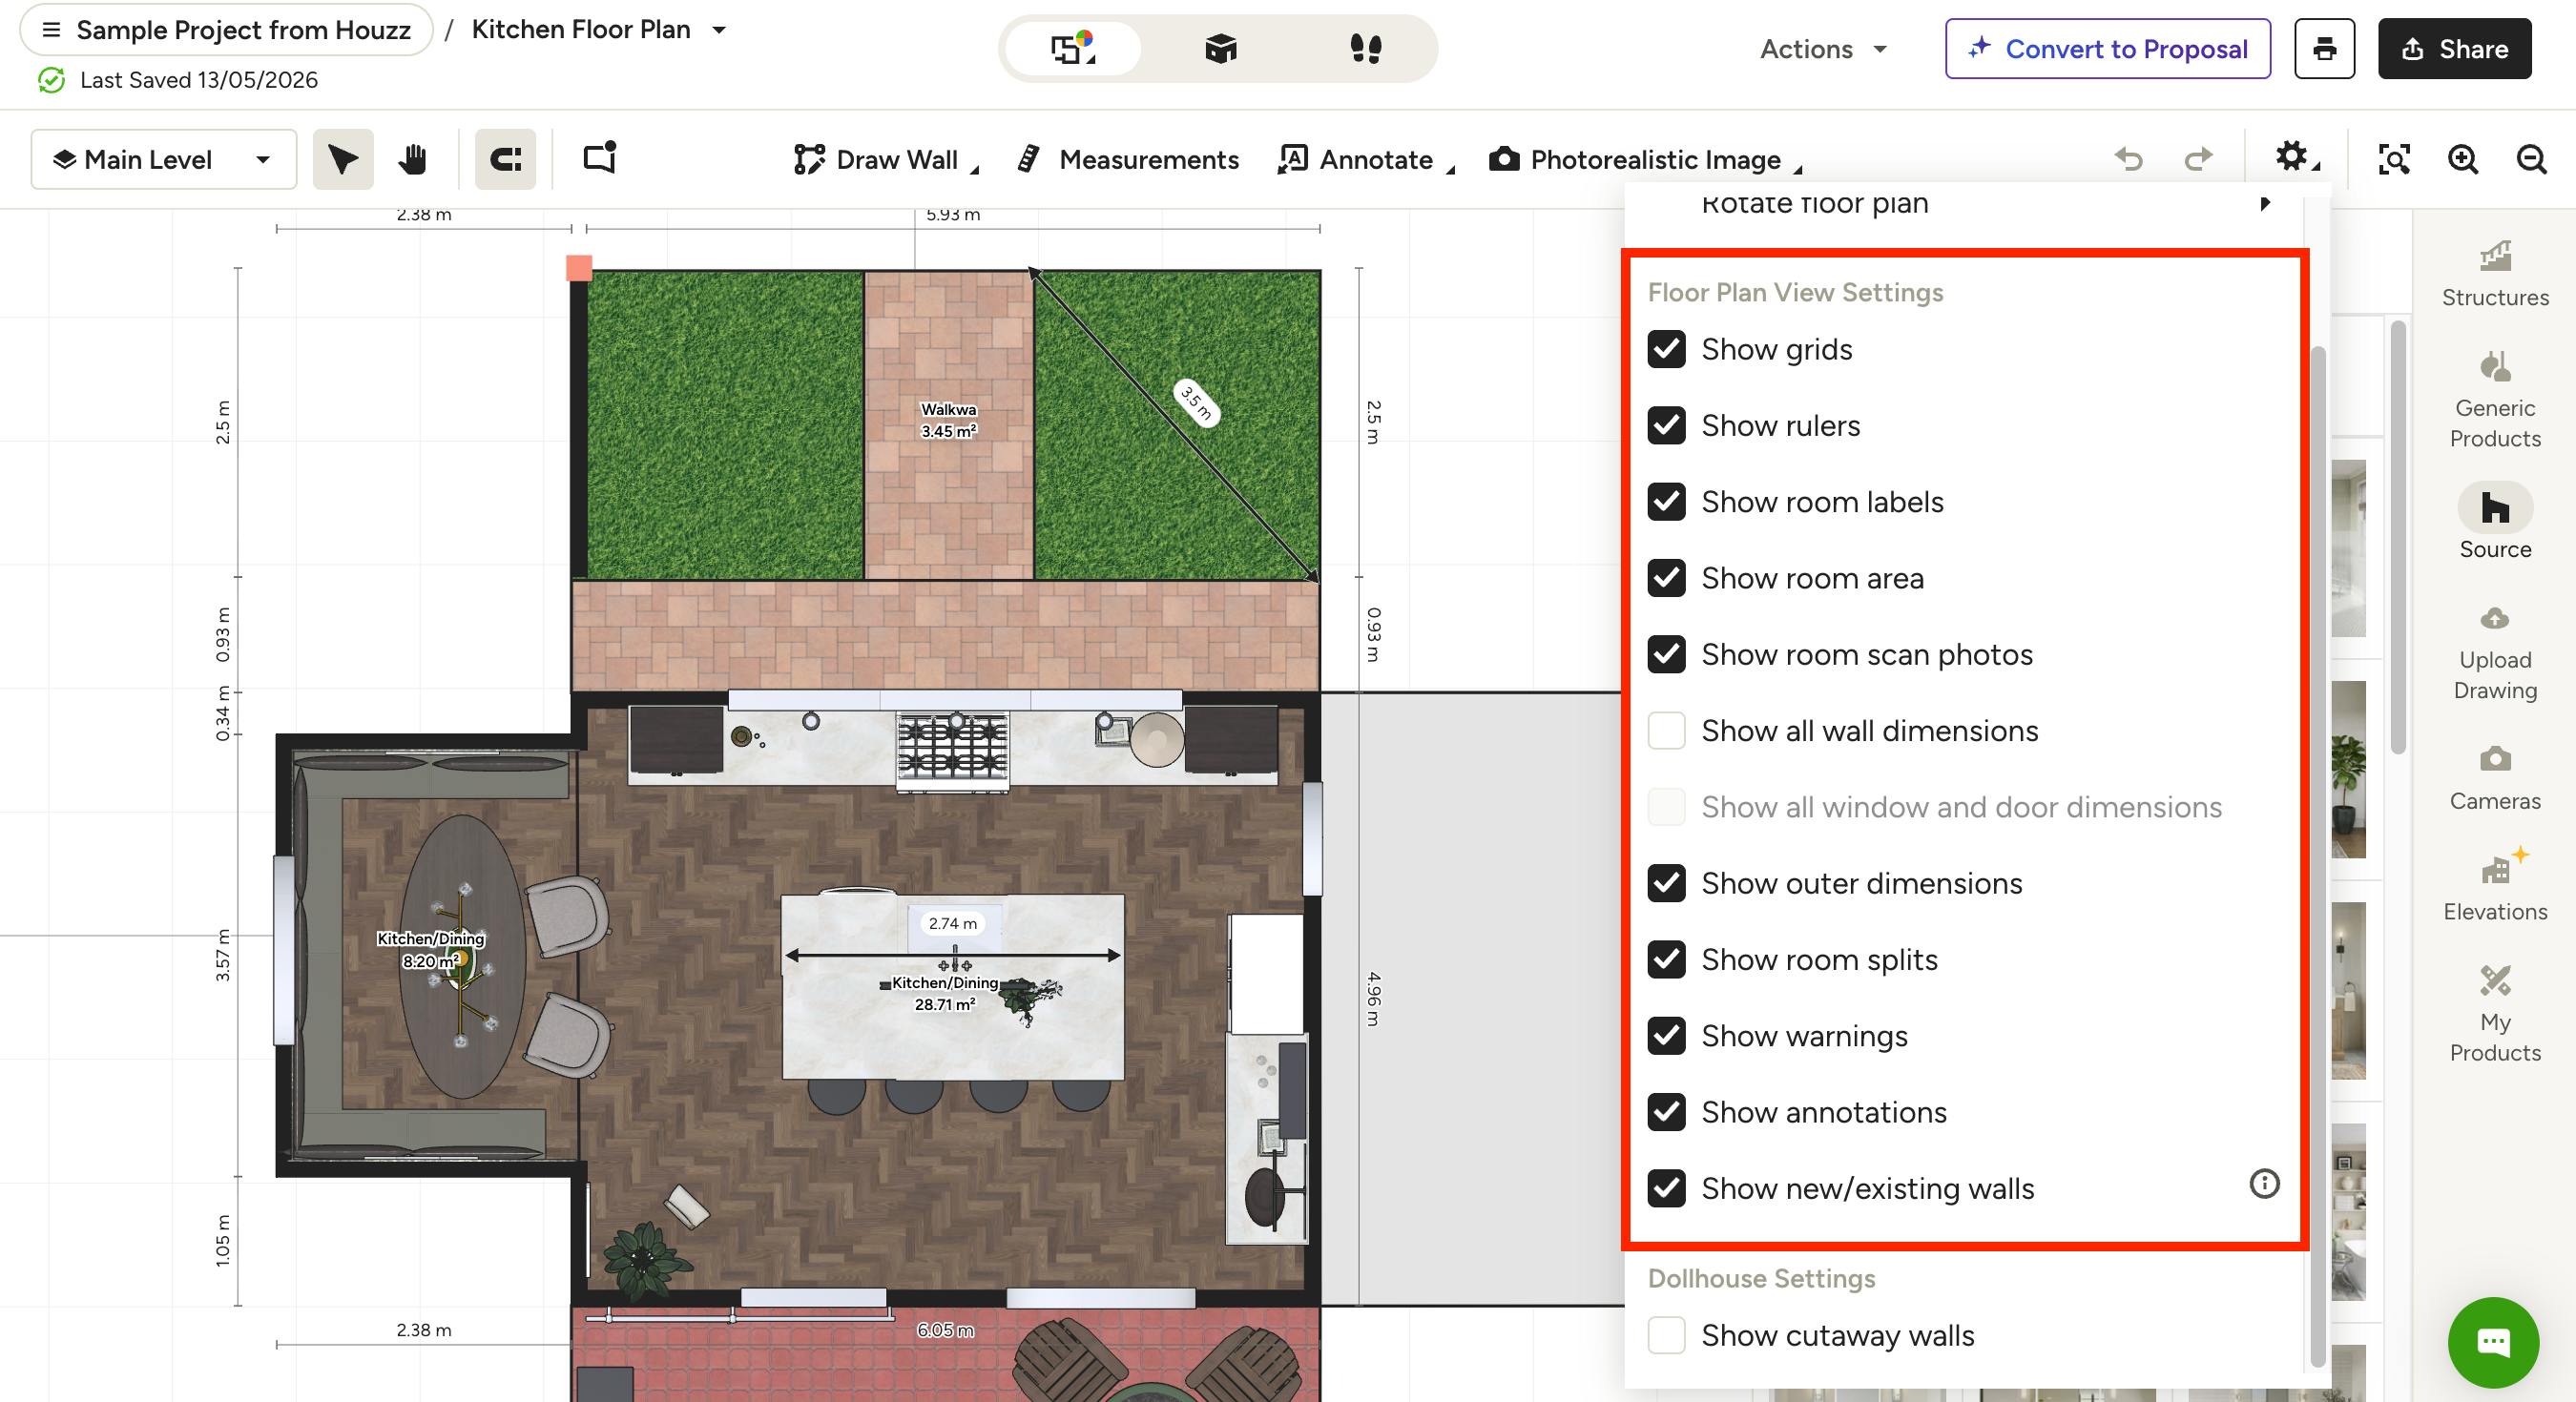This screenshot has width=2576, height=1402.
Task: Zoom in on the floor plan
Action: point(2462,159)
